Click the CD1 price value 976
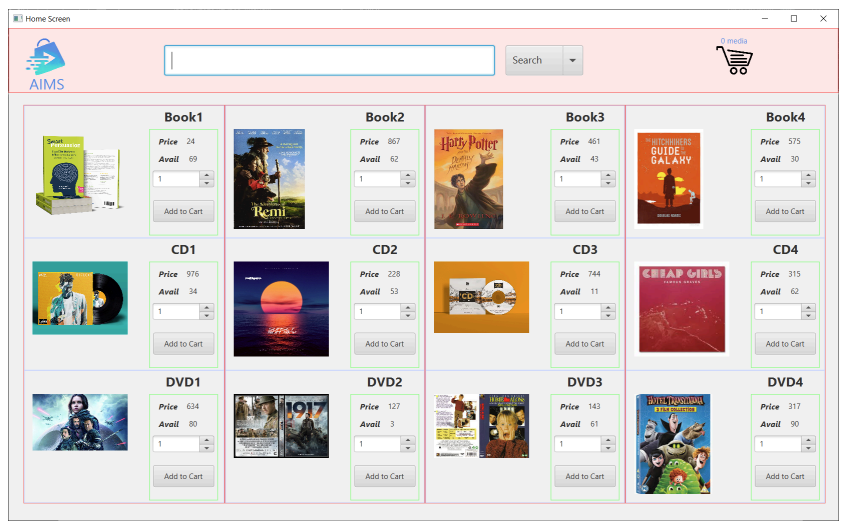This screenshot has width=845, height=531. coord(192,274)
